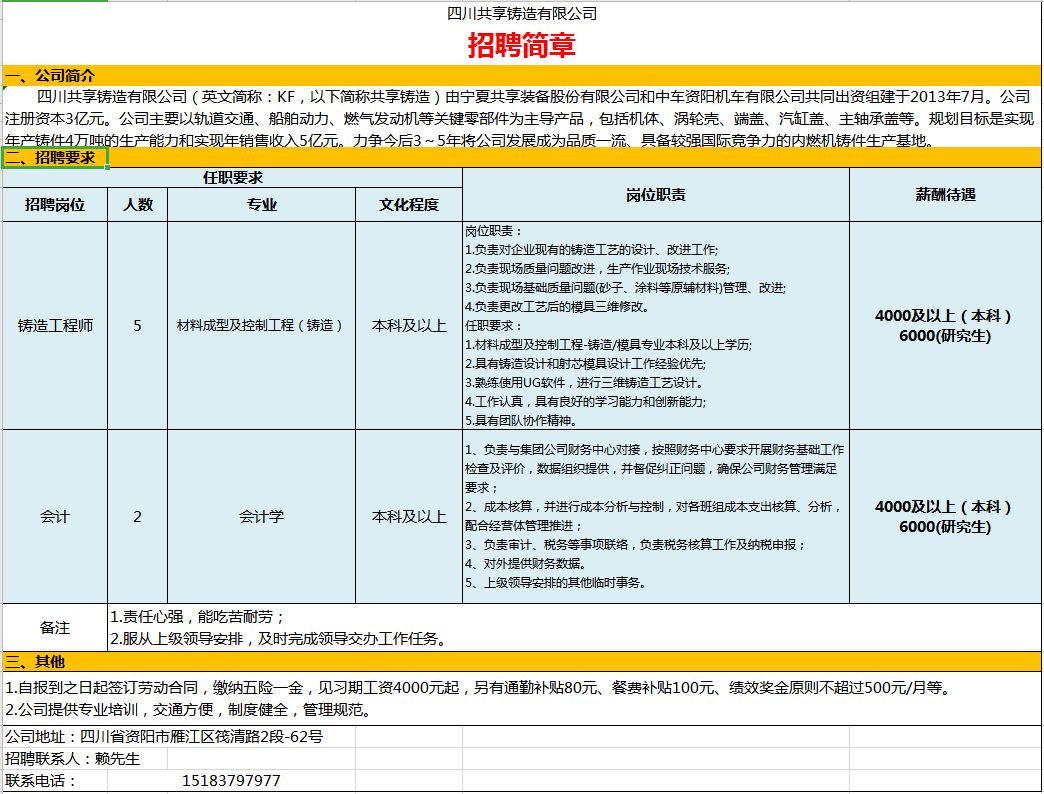Click the company introduction paragraph cell

[x=521, y=118]
